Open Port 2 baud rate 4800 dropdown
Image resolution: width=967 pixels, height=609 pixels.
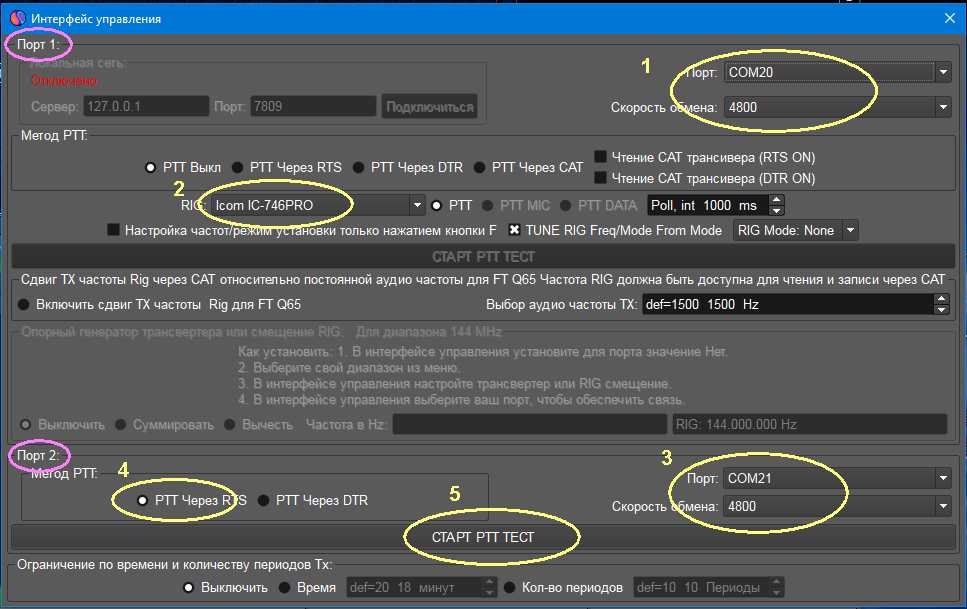837,507
